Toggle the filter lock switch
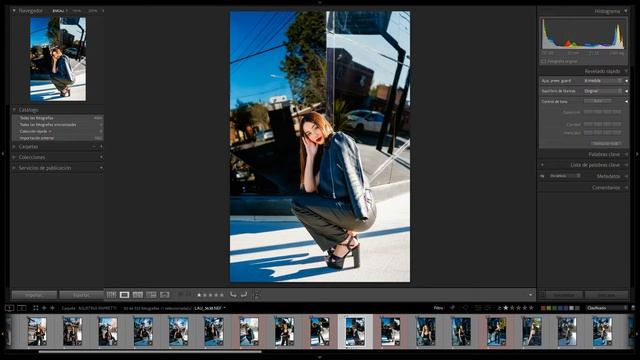 pyautogui.click(x=633, y=308)
